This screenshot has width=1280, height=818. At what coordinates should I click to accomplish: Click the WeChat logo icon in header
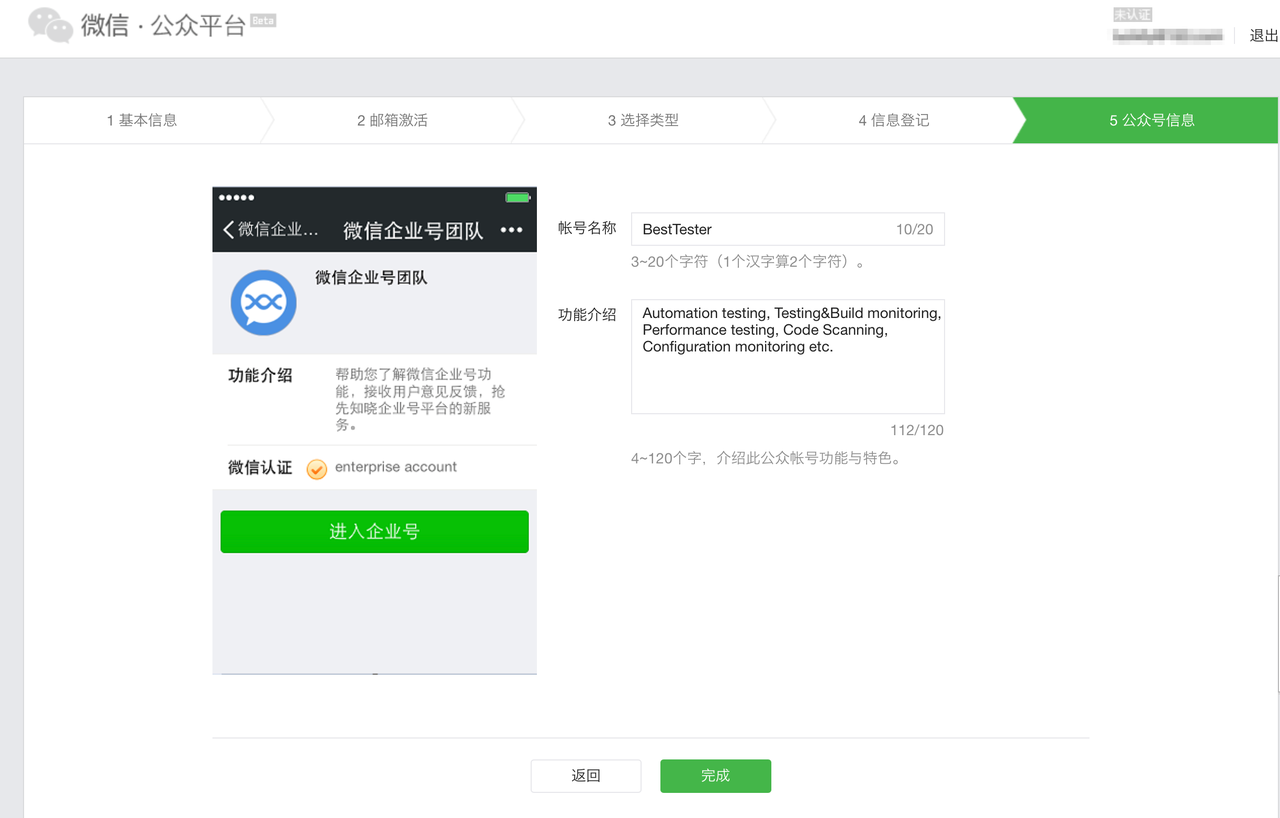(50, 25)
